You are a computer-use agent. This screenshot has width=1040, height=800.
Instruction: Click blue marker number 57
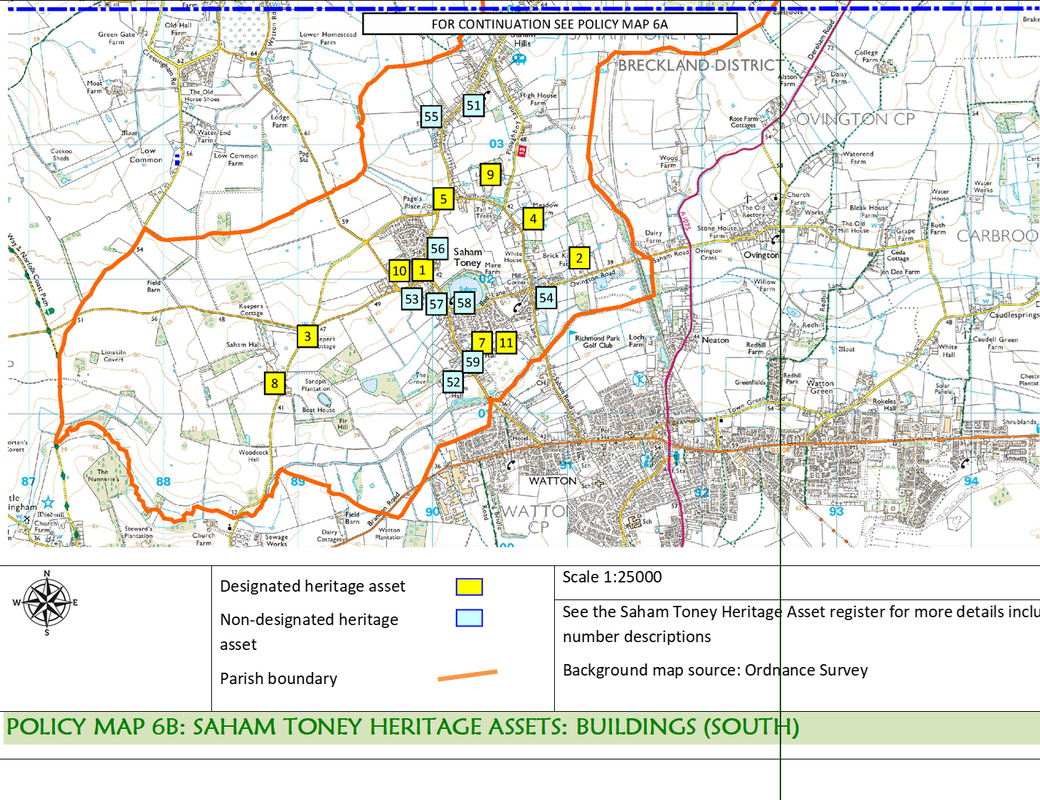(436, 304)
